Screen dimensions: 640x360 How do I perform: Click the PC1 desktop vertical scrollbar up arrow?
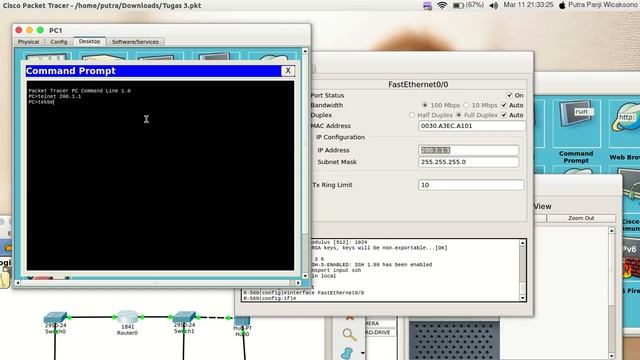pos(304,51)
